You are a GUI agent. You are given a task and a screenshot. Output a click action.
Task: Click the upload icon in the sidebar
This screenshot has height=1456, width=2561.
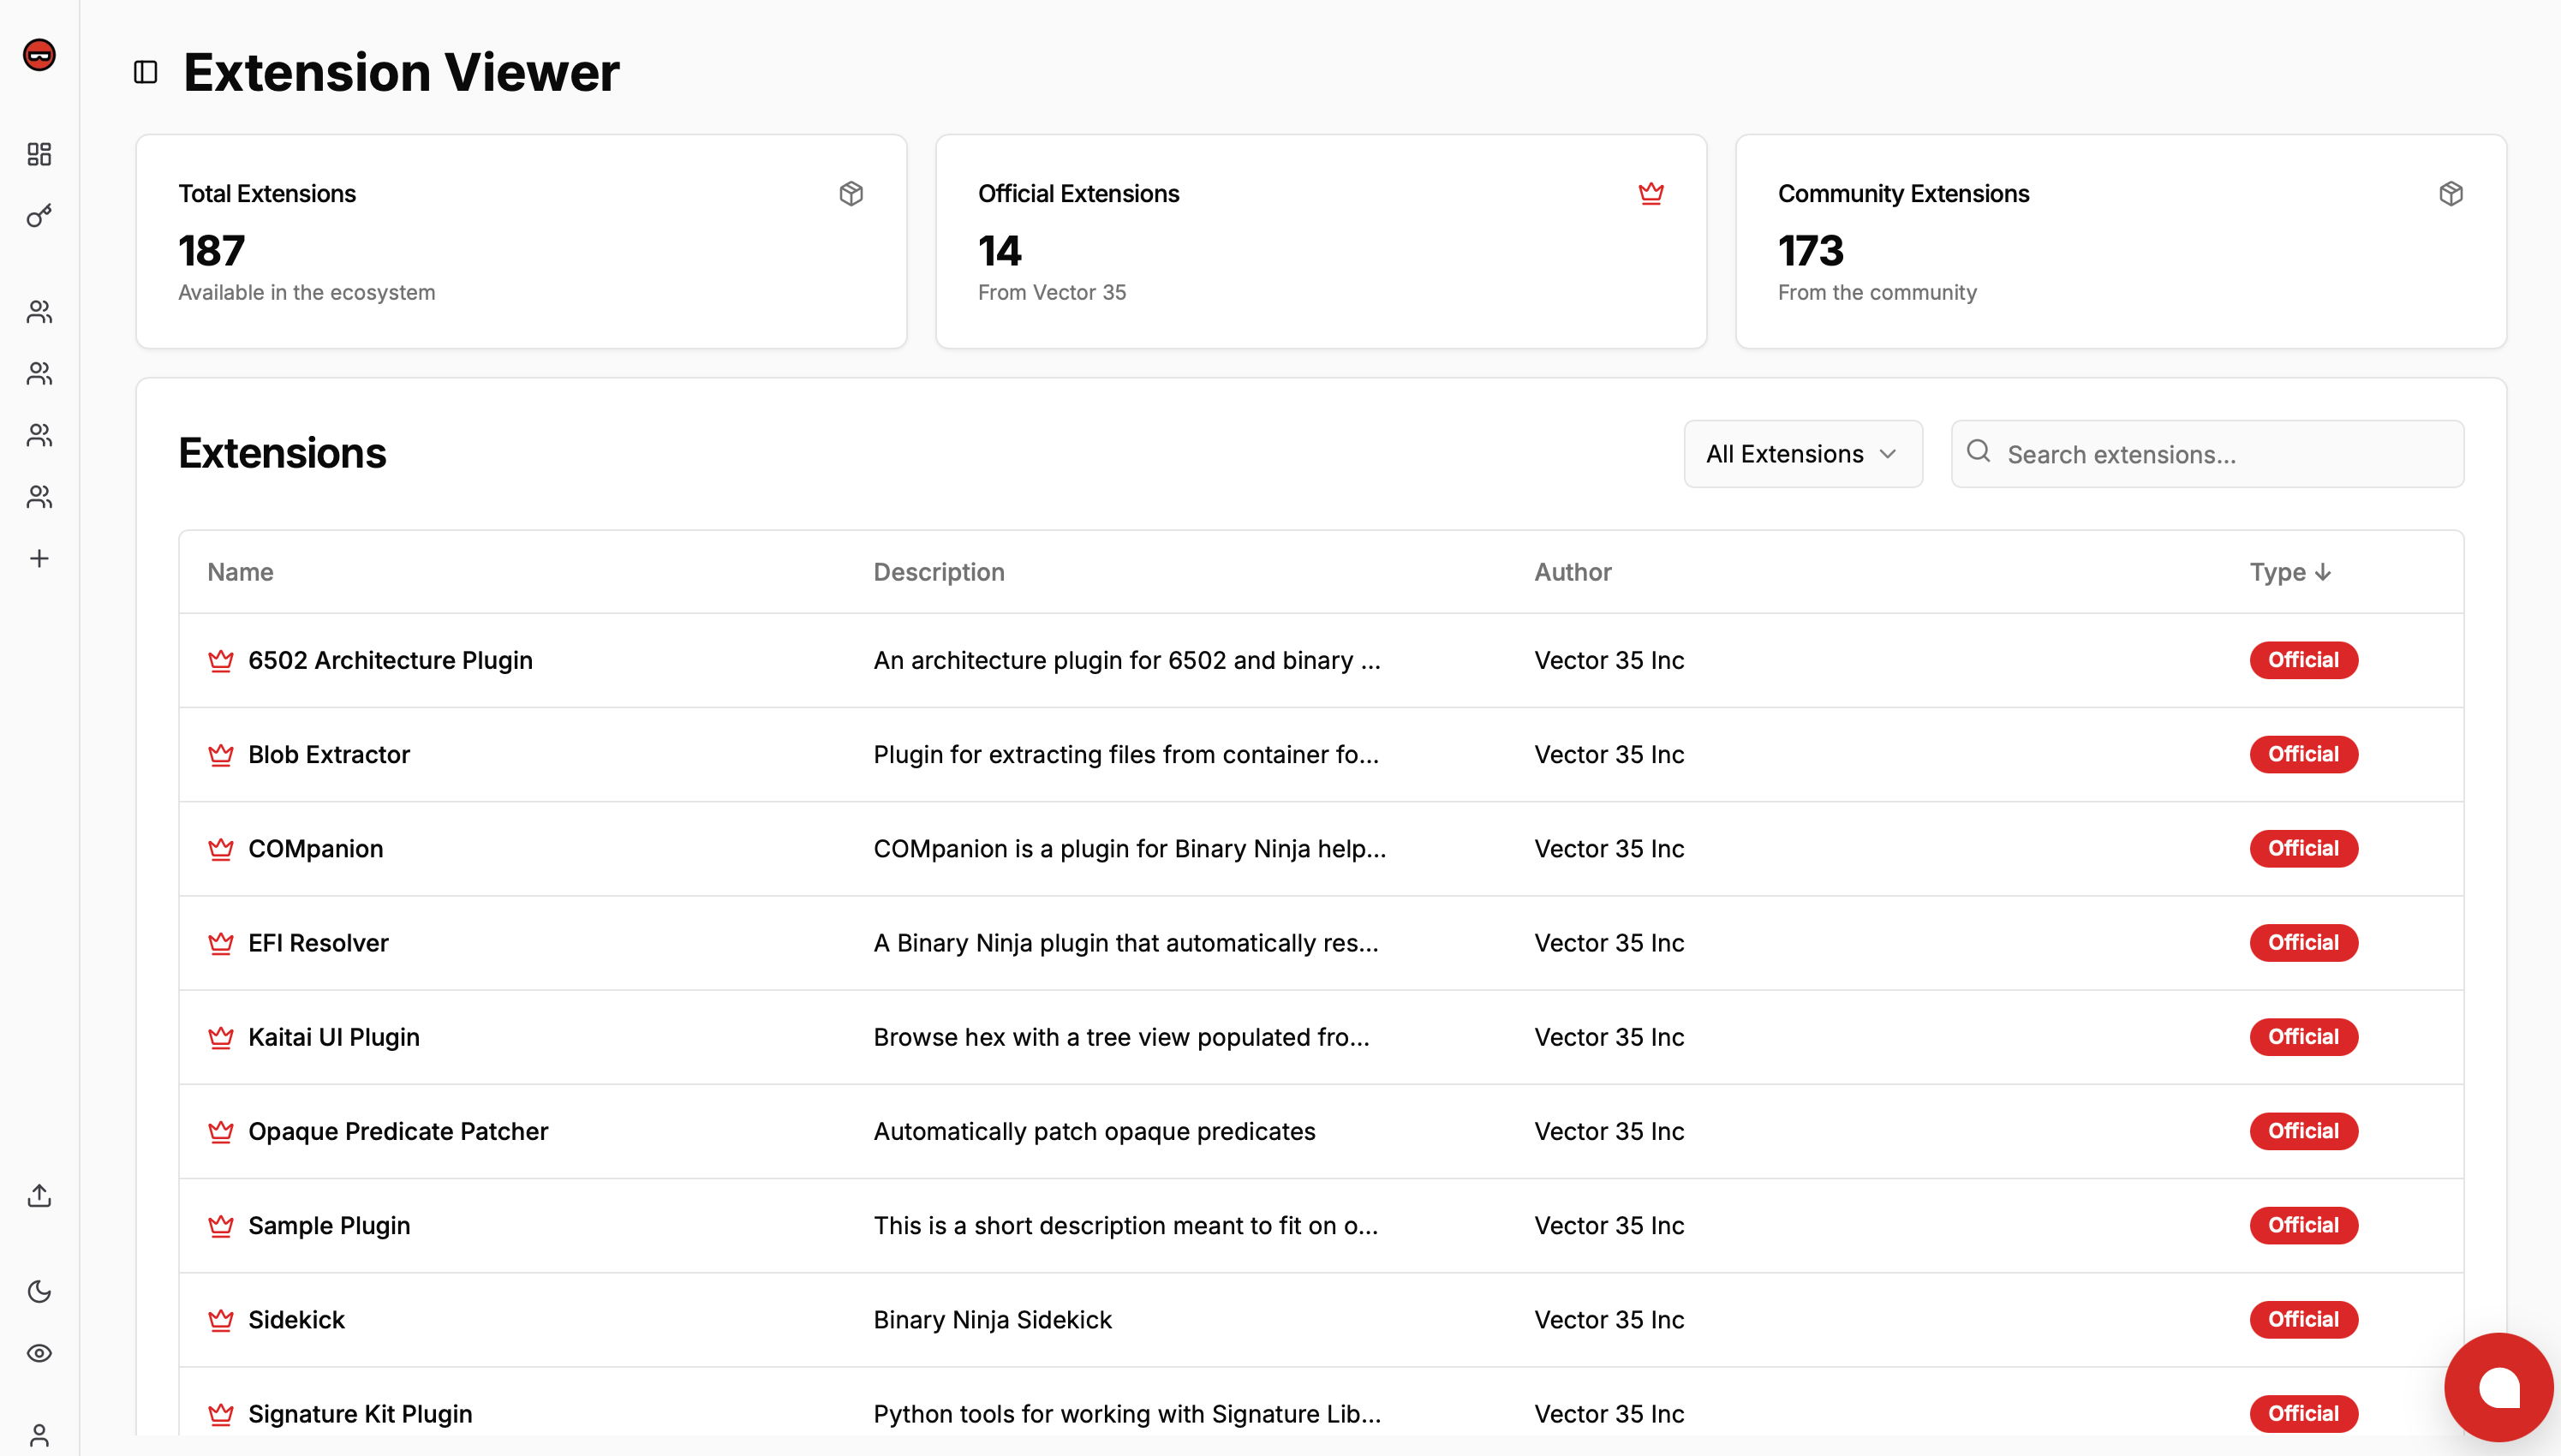point(39,1196)
